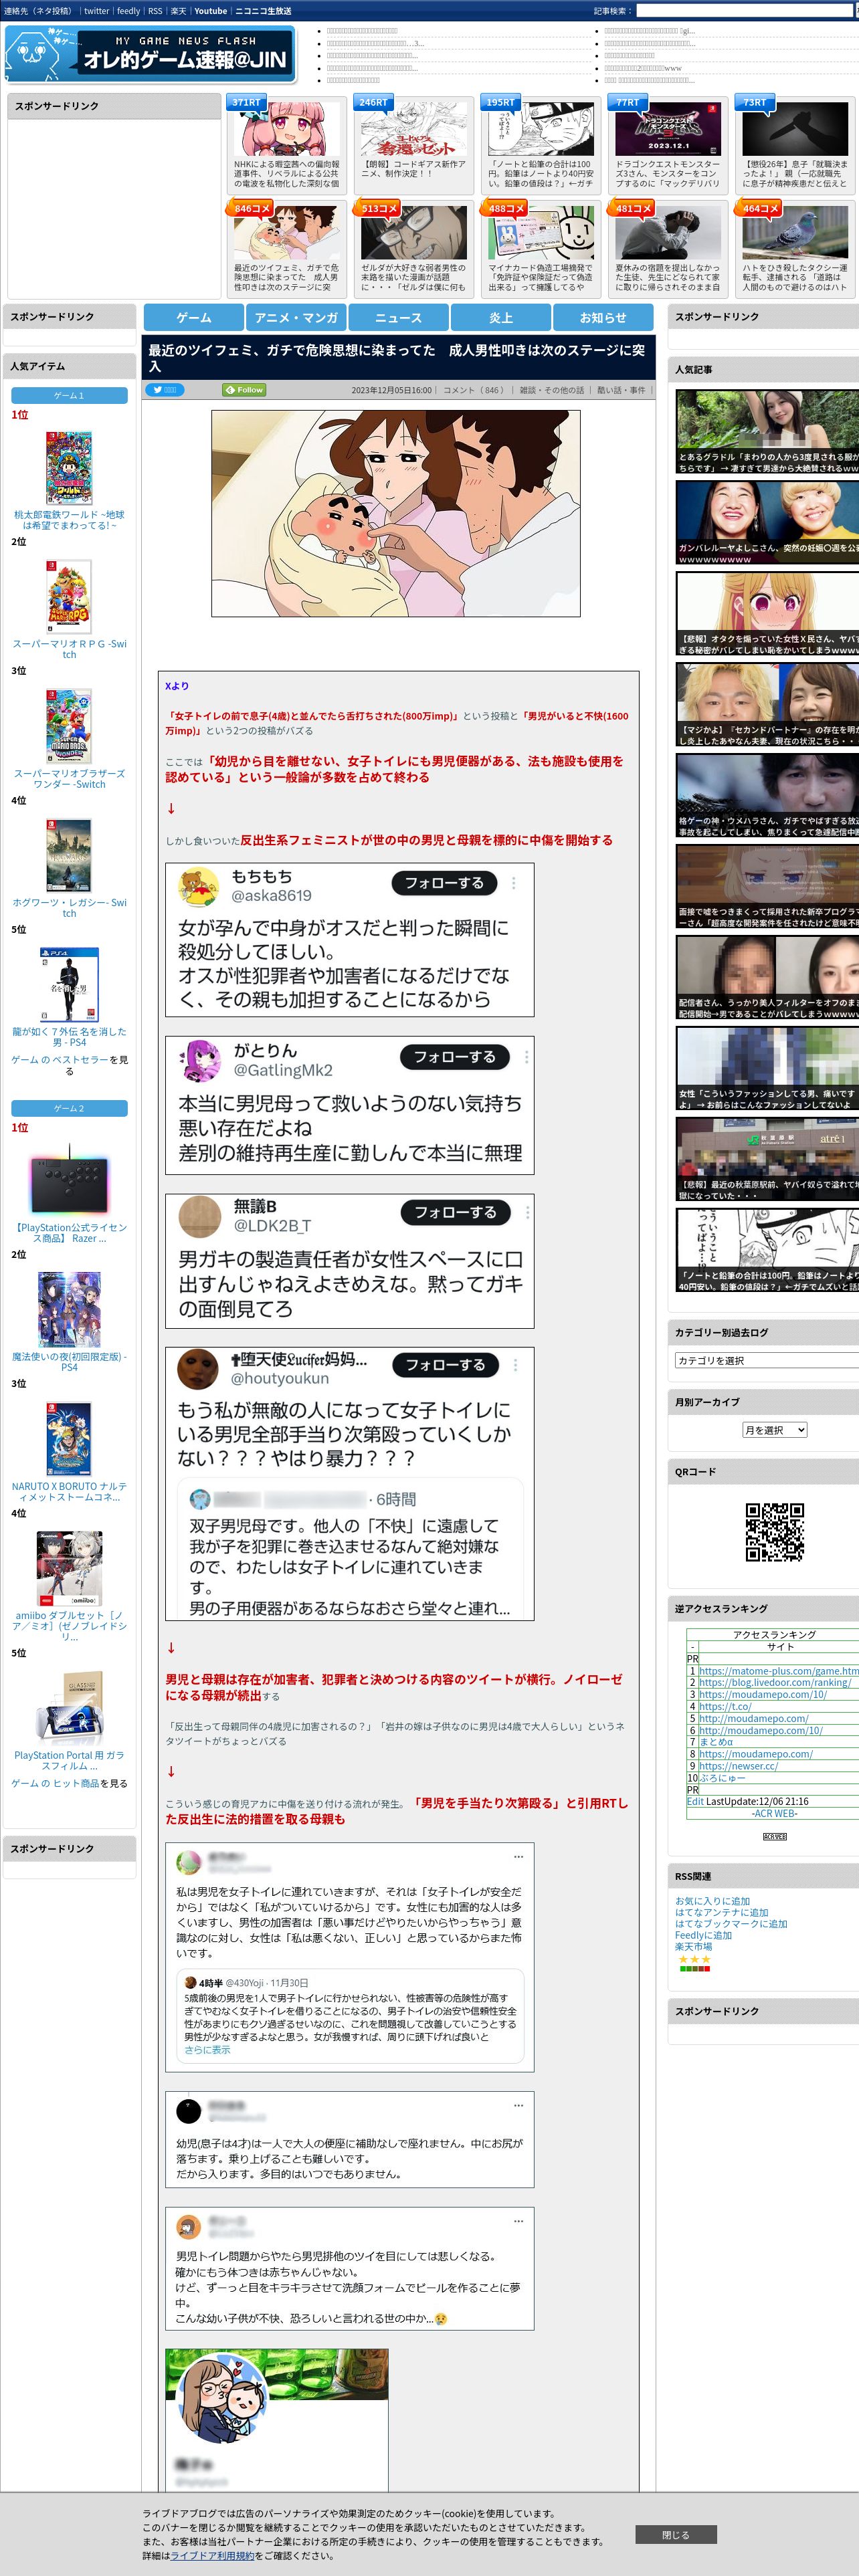Switch to the 炎上 tab
This screenshot has width=859, height=2576.
501,318
